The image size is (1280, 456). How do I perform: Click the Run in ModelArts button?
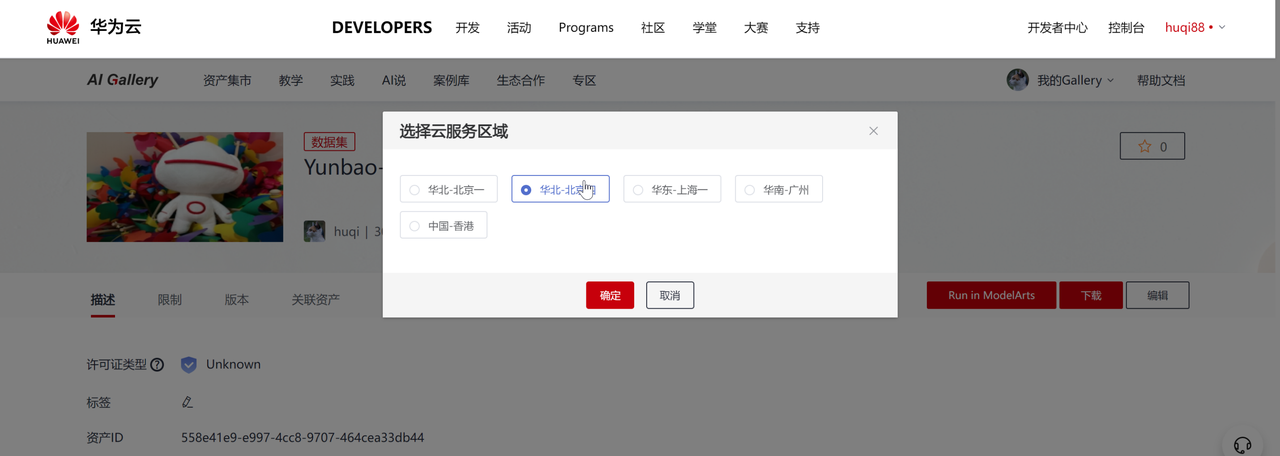[991, 295]
